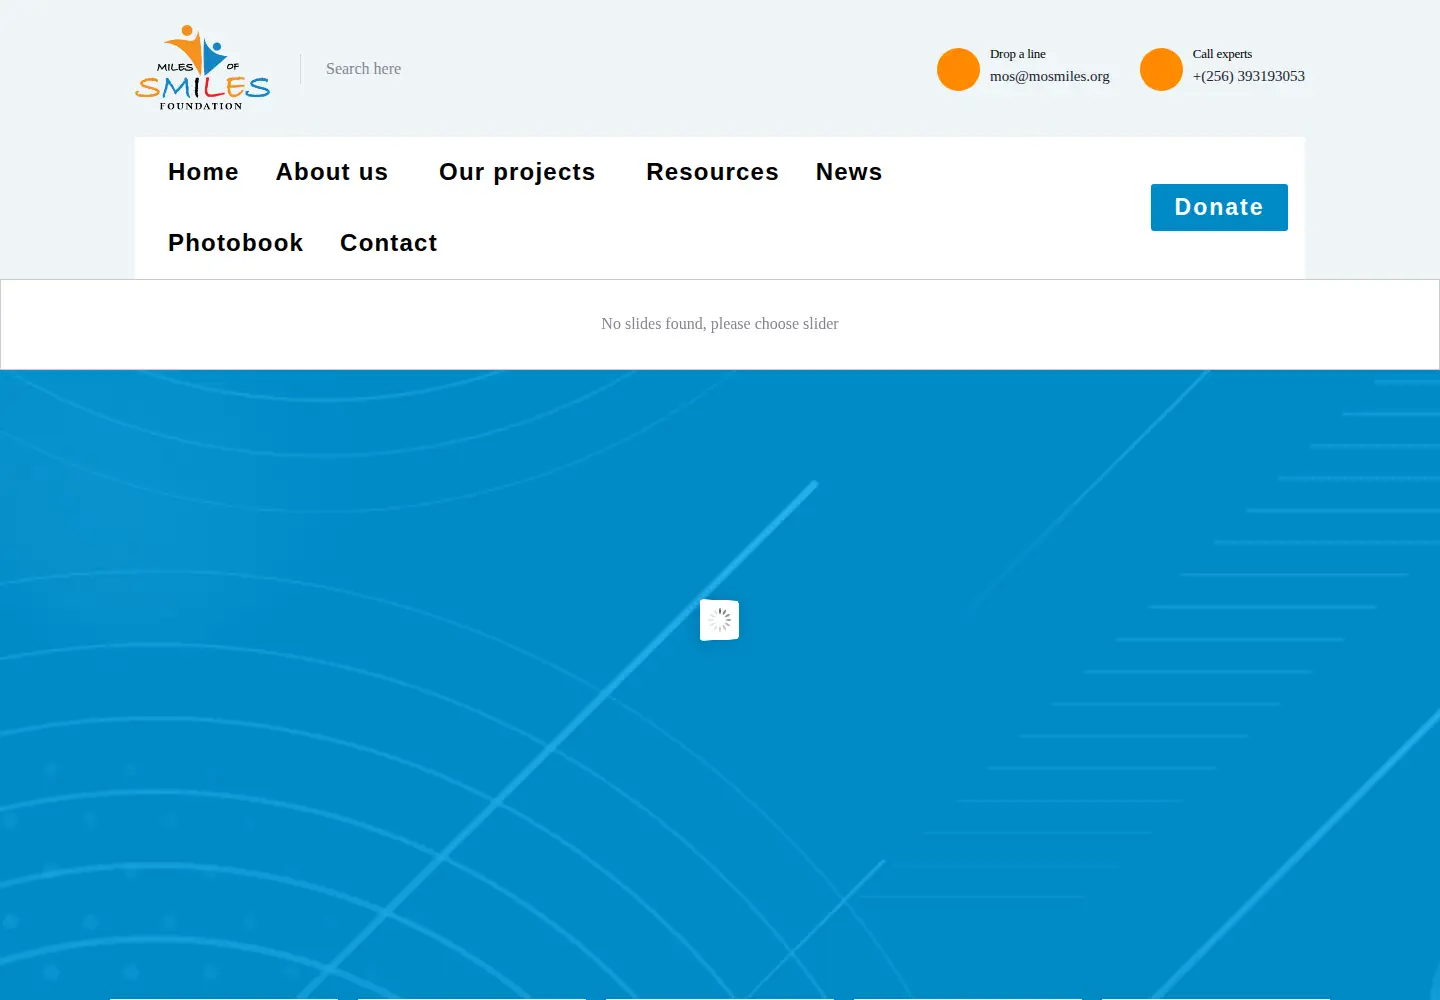Click the 'Drop a line' label
Screen dimensions: 1440x1000
pos(1018,54)
